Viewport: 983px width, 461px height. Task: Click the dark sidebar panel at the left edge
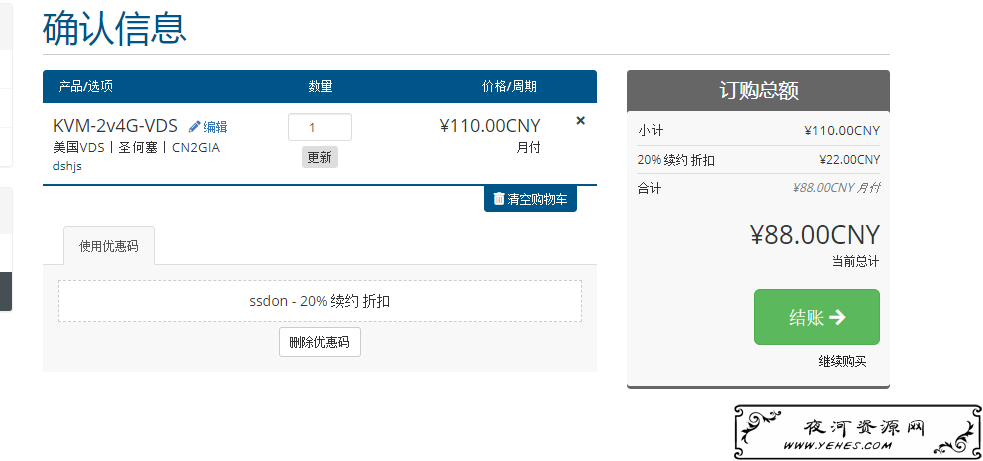pos(6,292)
